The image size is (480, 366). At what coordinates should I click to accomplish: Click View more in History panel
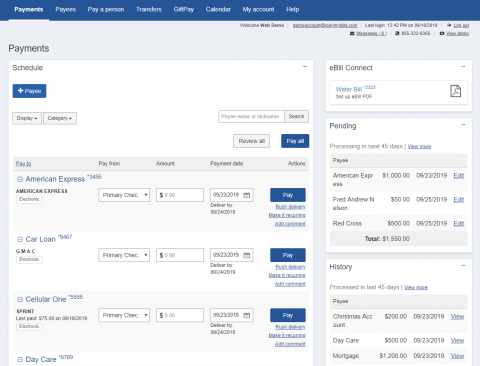[x=416, y=287]
